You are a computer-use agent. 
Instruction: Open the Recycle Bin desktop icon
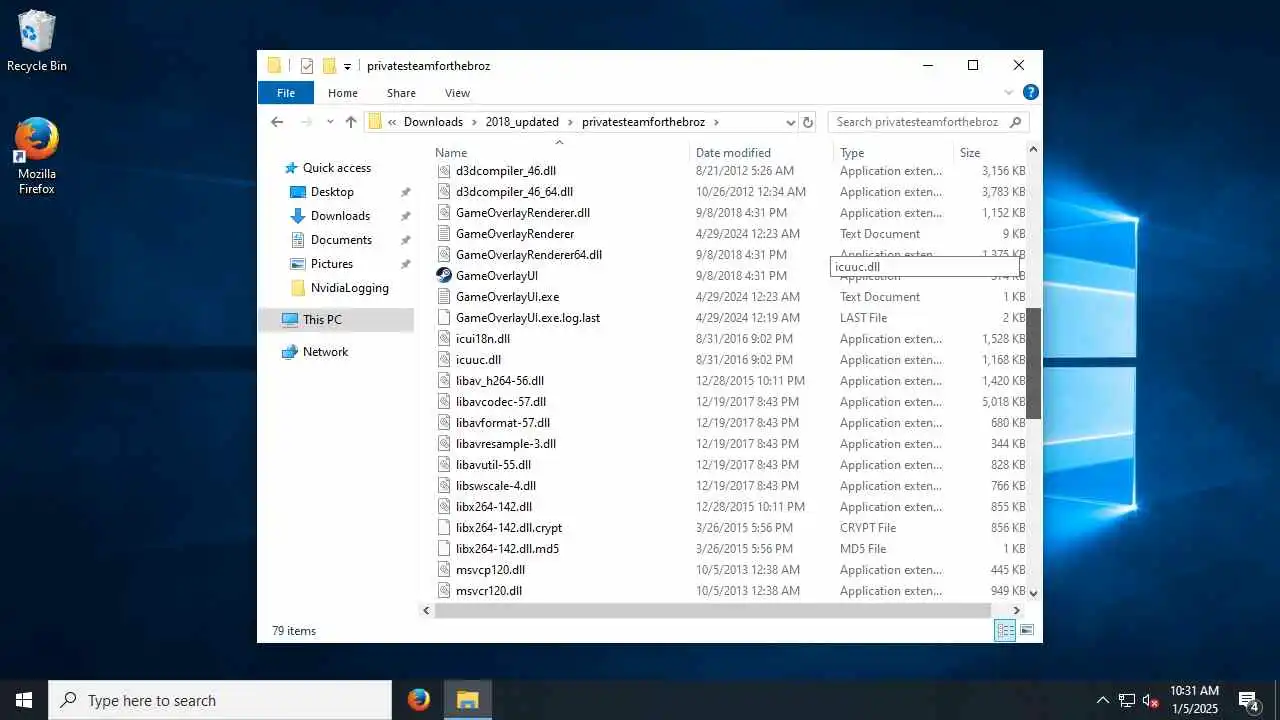[x=37, y=42]
